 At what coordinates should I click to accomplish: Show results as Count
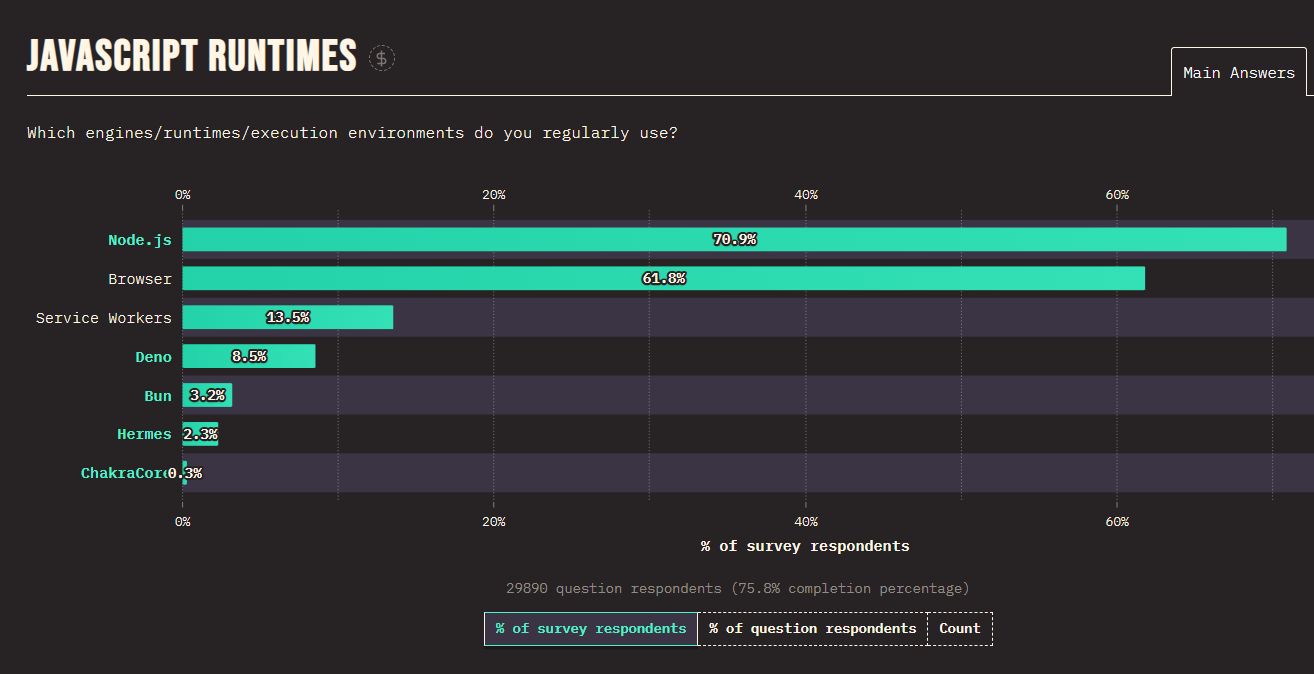[959, 629]
